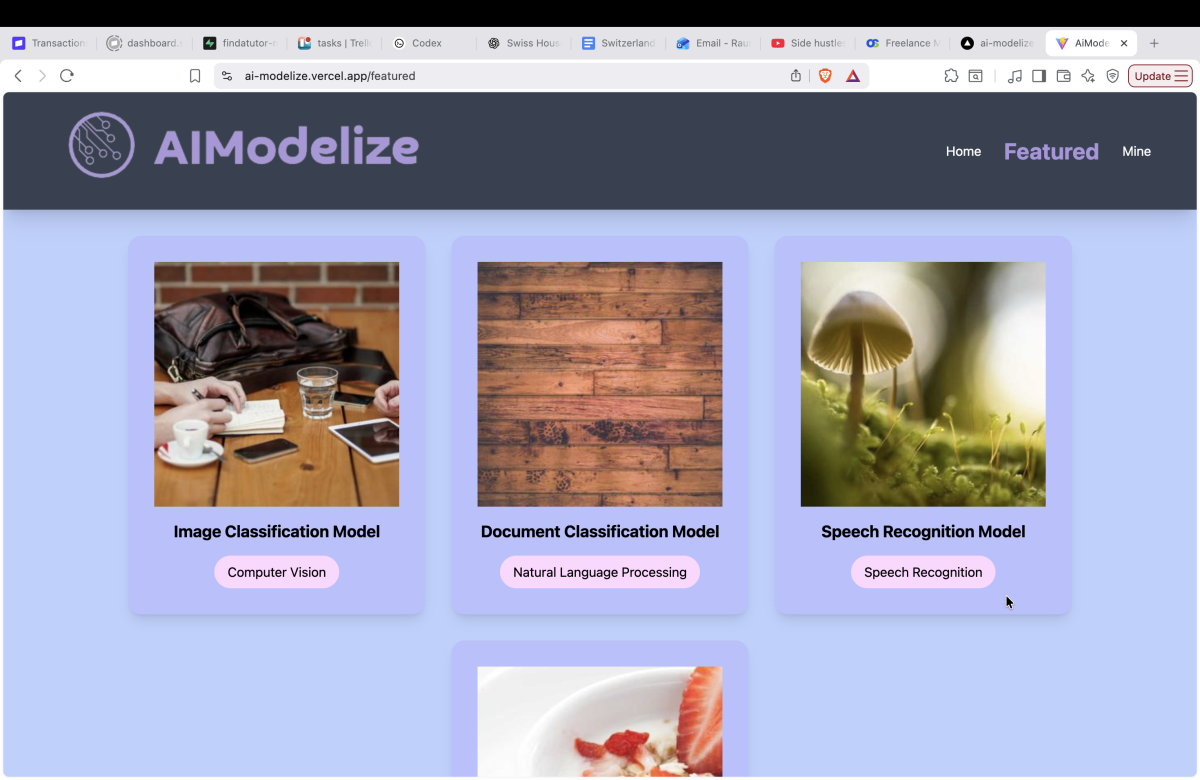The width and height of the screenshot is (1200, 780).
Task: Switch to the tasks Trello tab
Action: [335, 43]
